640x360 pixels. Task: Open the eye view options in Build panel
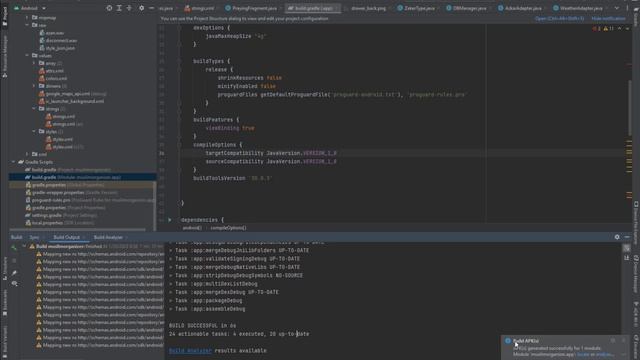coord(14,283)
